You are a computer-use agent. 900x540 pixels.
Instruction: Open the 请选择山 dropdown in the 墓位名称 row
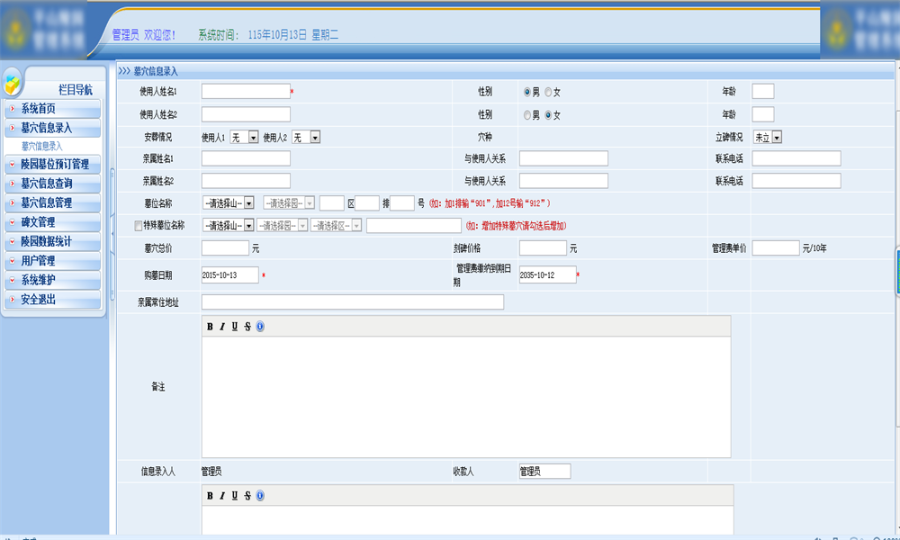click(x=228, y=203)
